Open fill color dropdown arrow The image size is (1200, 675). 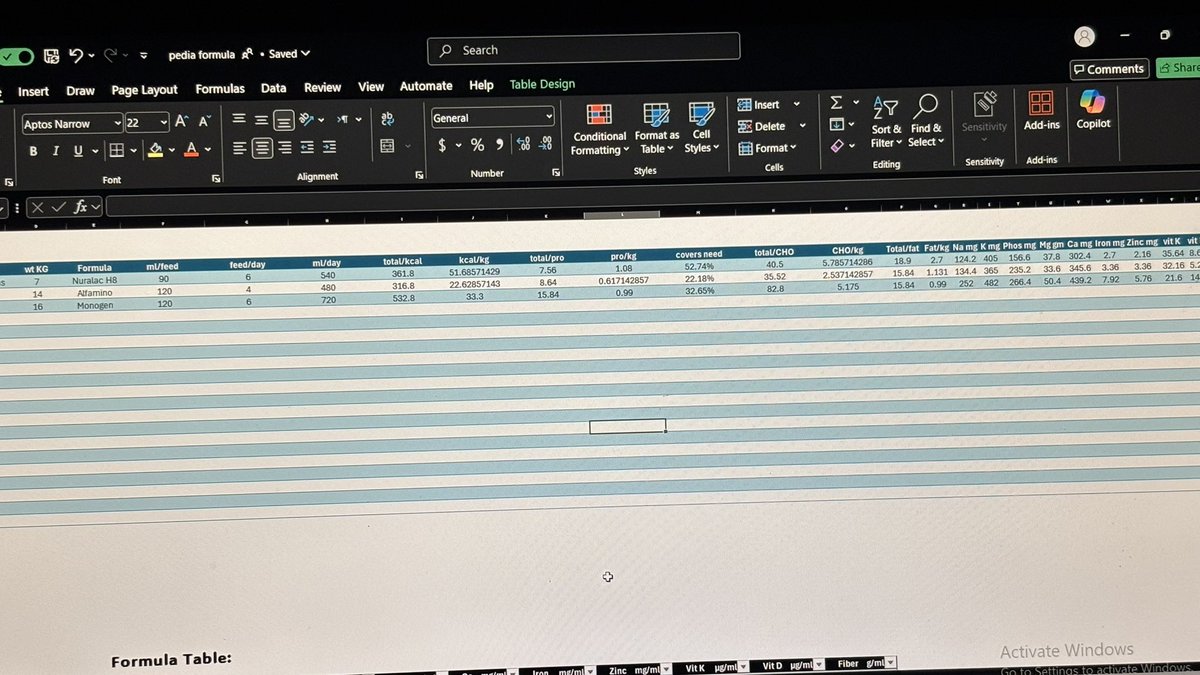[171, 150]
